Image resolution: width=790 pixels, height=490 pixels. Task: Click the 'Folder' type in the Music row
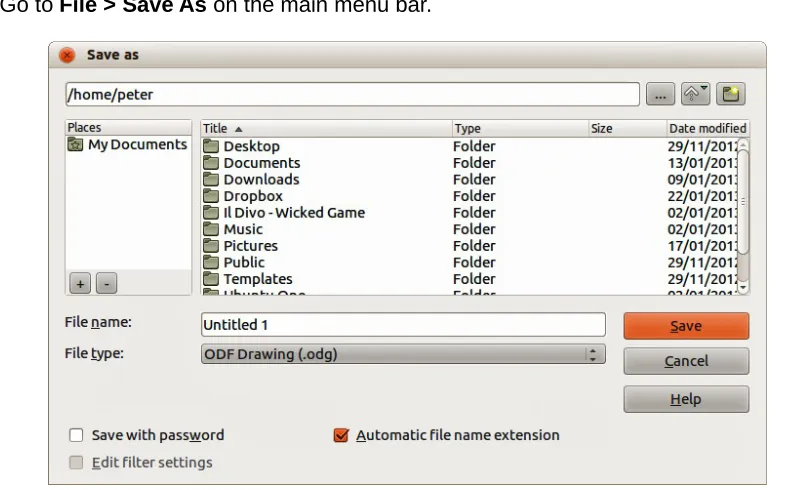coord(474,229)
